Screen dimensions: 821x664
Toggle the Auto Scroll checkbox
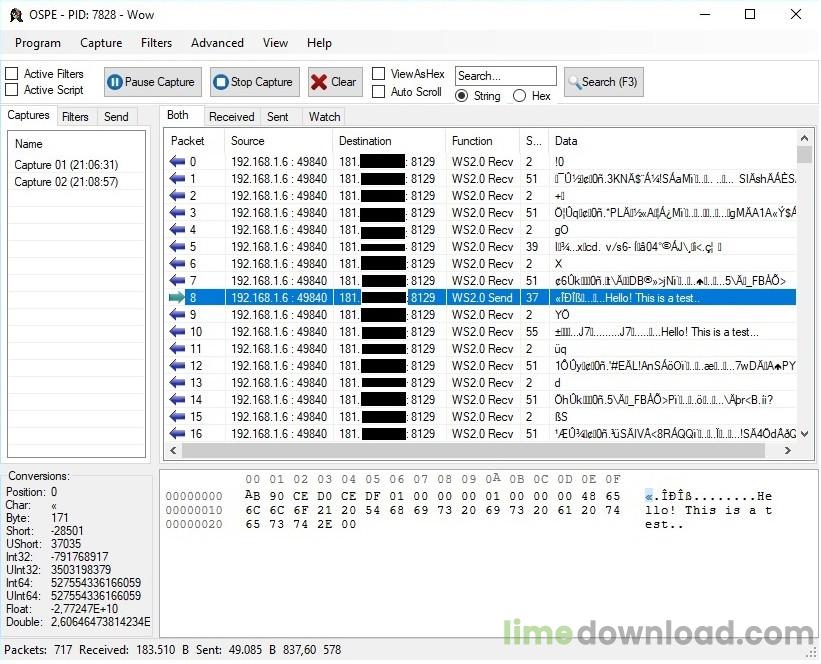[x=378, y=92]
